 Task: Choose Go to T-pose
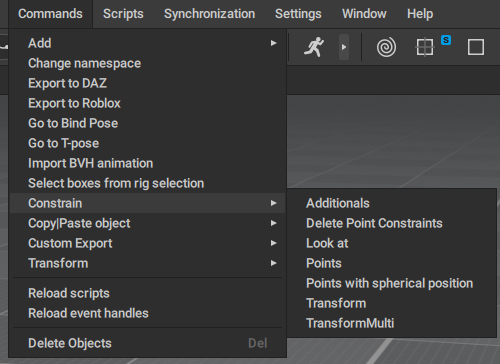click(147, 143)
